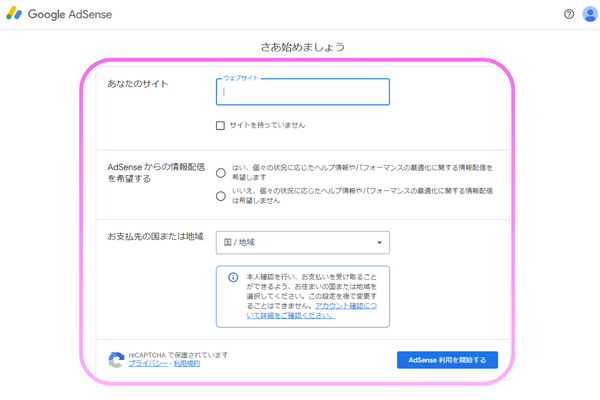Screen dimensions: 600x400
Task: Click the お支払先の国または地域 label
Action: coord(155,237)
